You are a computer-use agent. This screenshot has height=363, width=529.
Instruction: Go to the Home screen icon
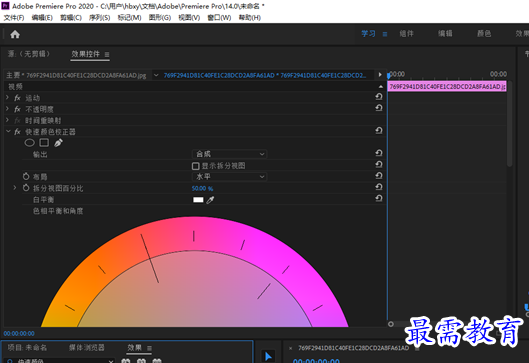point(15,34)
